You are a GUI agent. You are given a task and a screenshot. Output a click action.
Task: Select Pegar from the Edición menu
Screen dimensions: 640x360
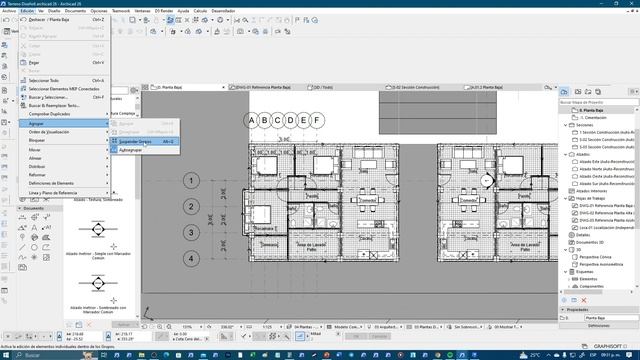pos(64,62)
